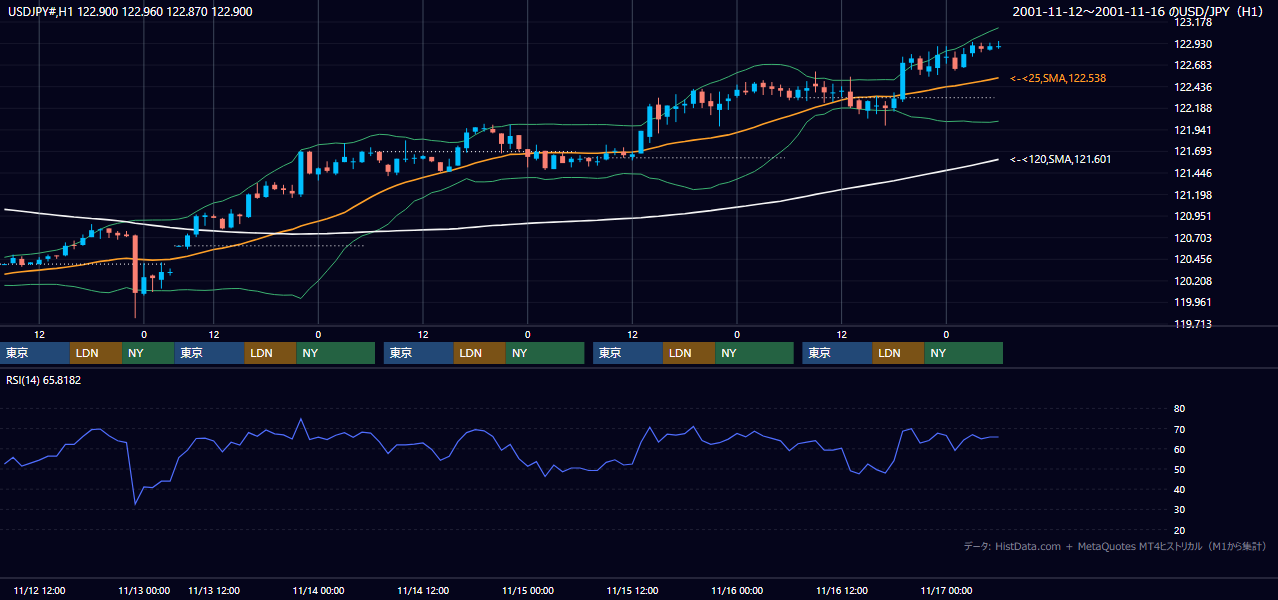Screen dimensions: 1278x600
Task: Select the 11/16 00:00 time axis label
Action: tap(737, 590)
